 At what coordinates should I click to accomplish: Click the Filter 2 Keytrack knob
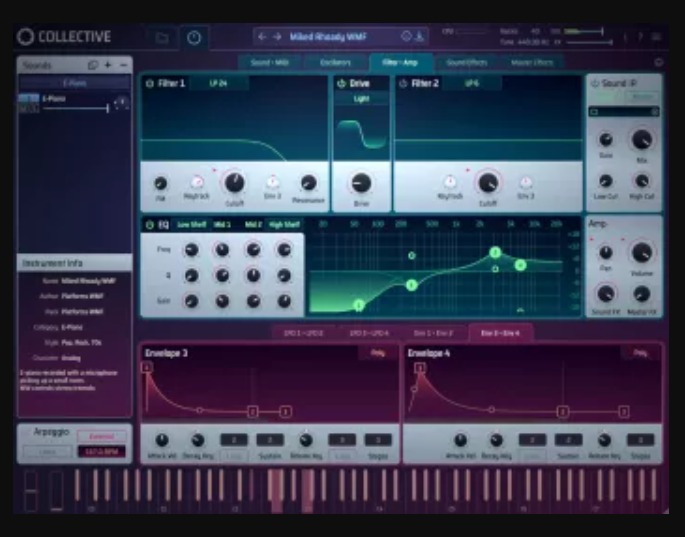450,181
